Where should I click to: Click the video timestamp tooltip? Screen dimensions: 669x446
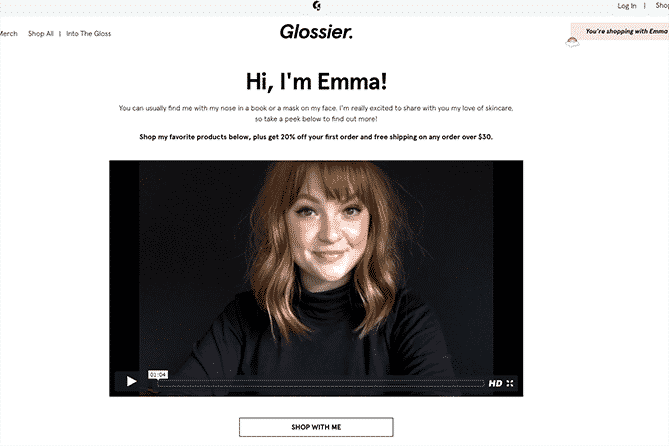(158, 374)
